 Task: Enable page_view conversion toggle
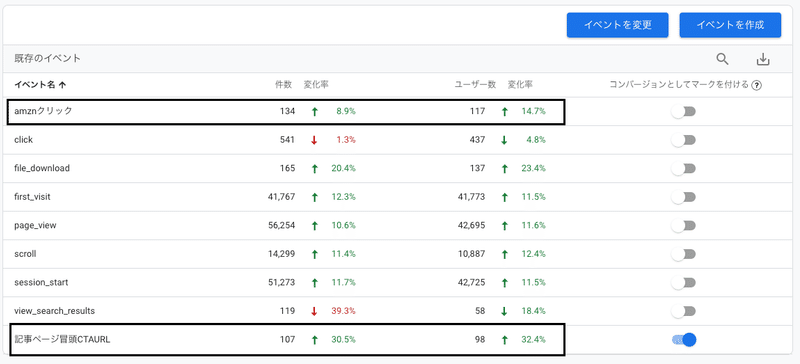(x=684, y=225)
